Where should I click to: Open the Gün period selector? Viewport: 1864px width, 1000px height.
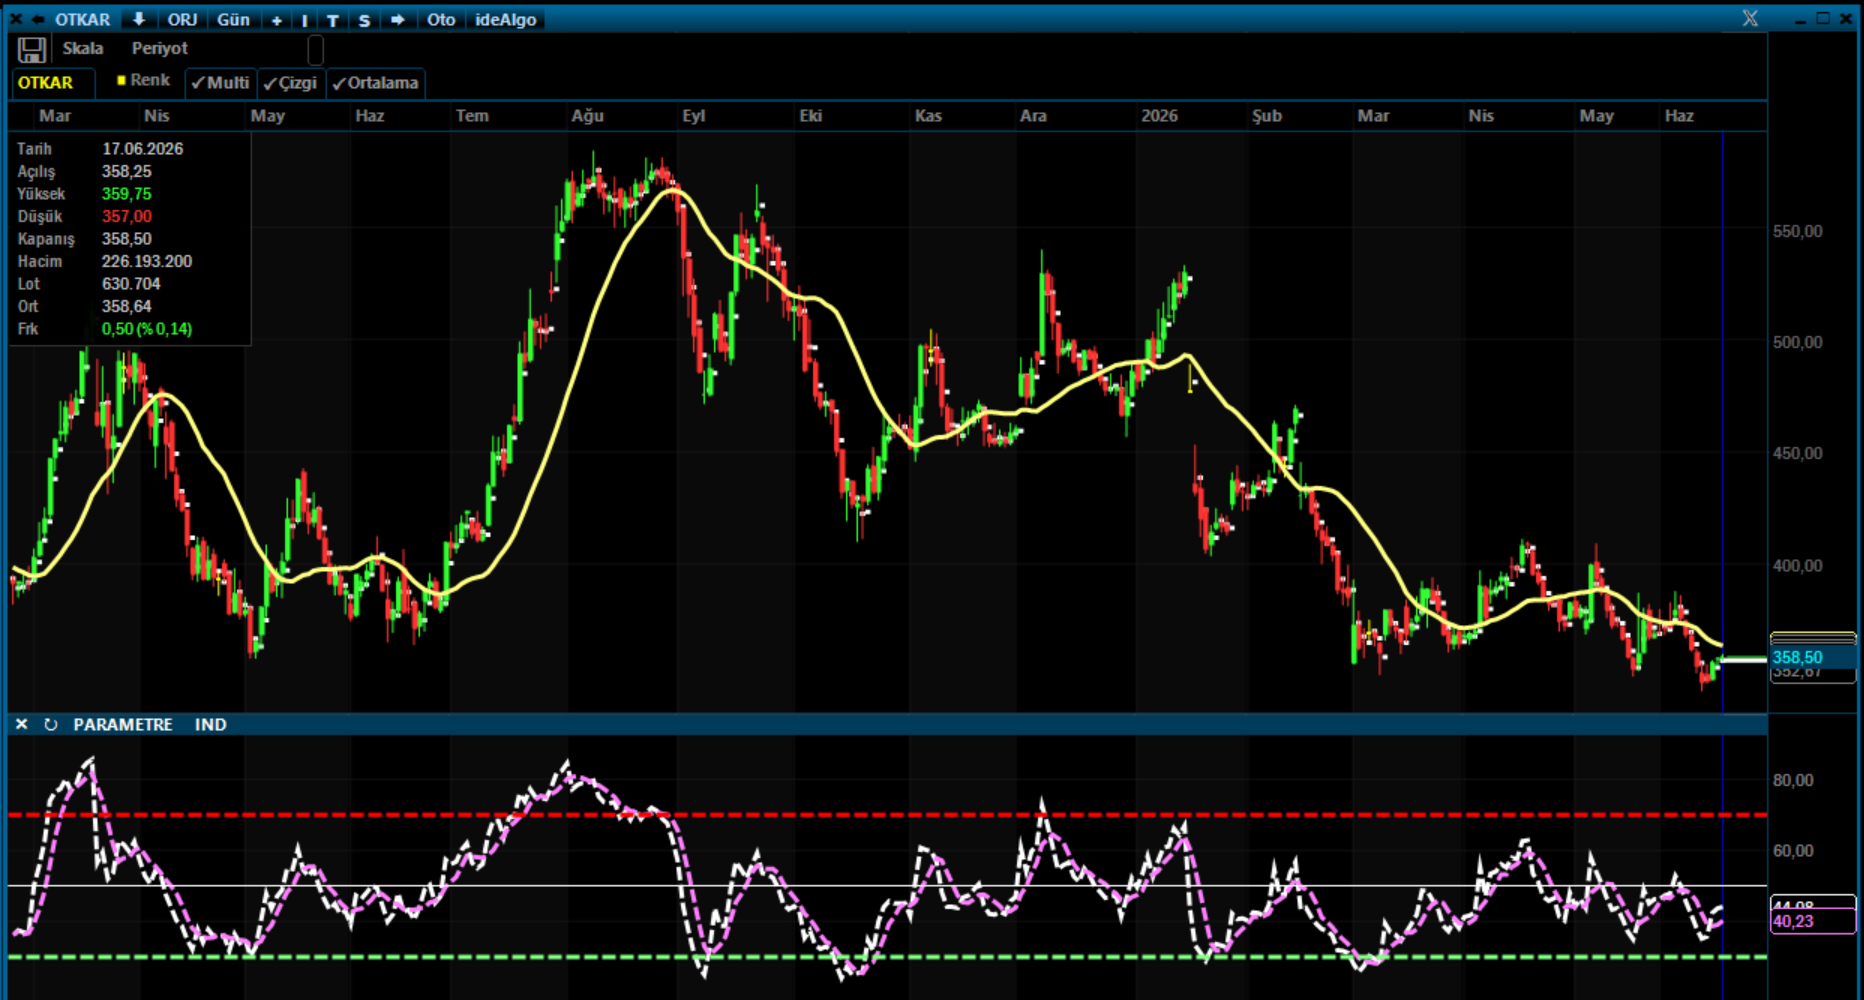coord(233,20)
